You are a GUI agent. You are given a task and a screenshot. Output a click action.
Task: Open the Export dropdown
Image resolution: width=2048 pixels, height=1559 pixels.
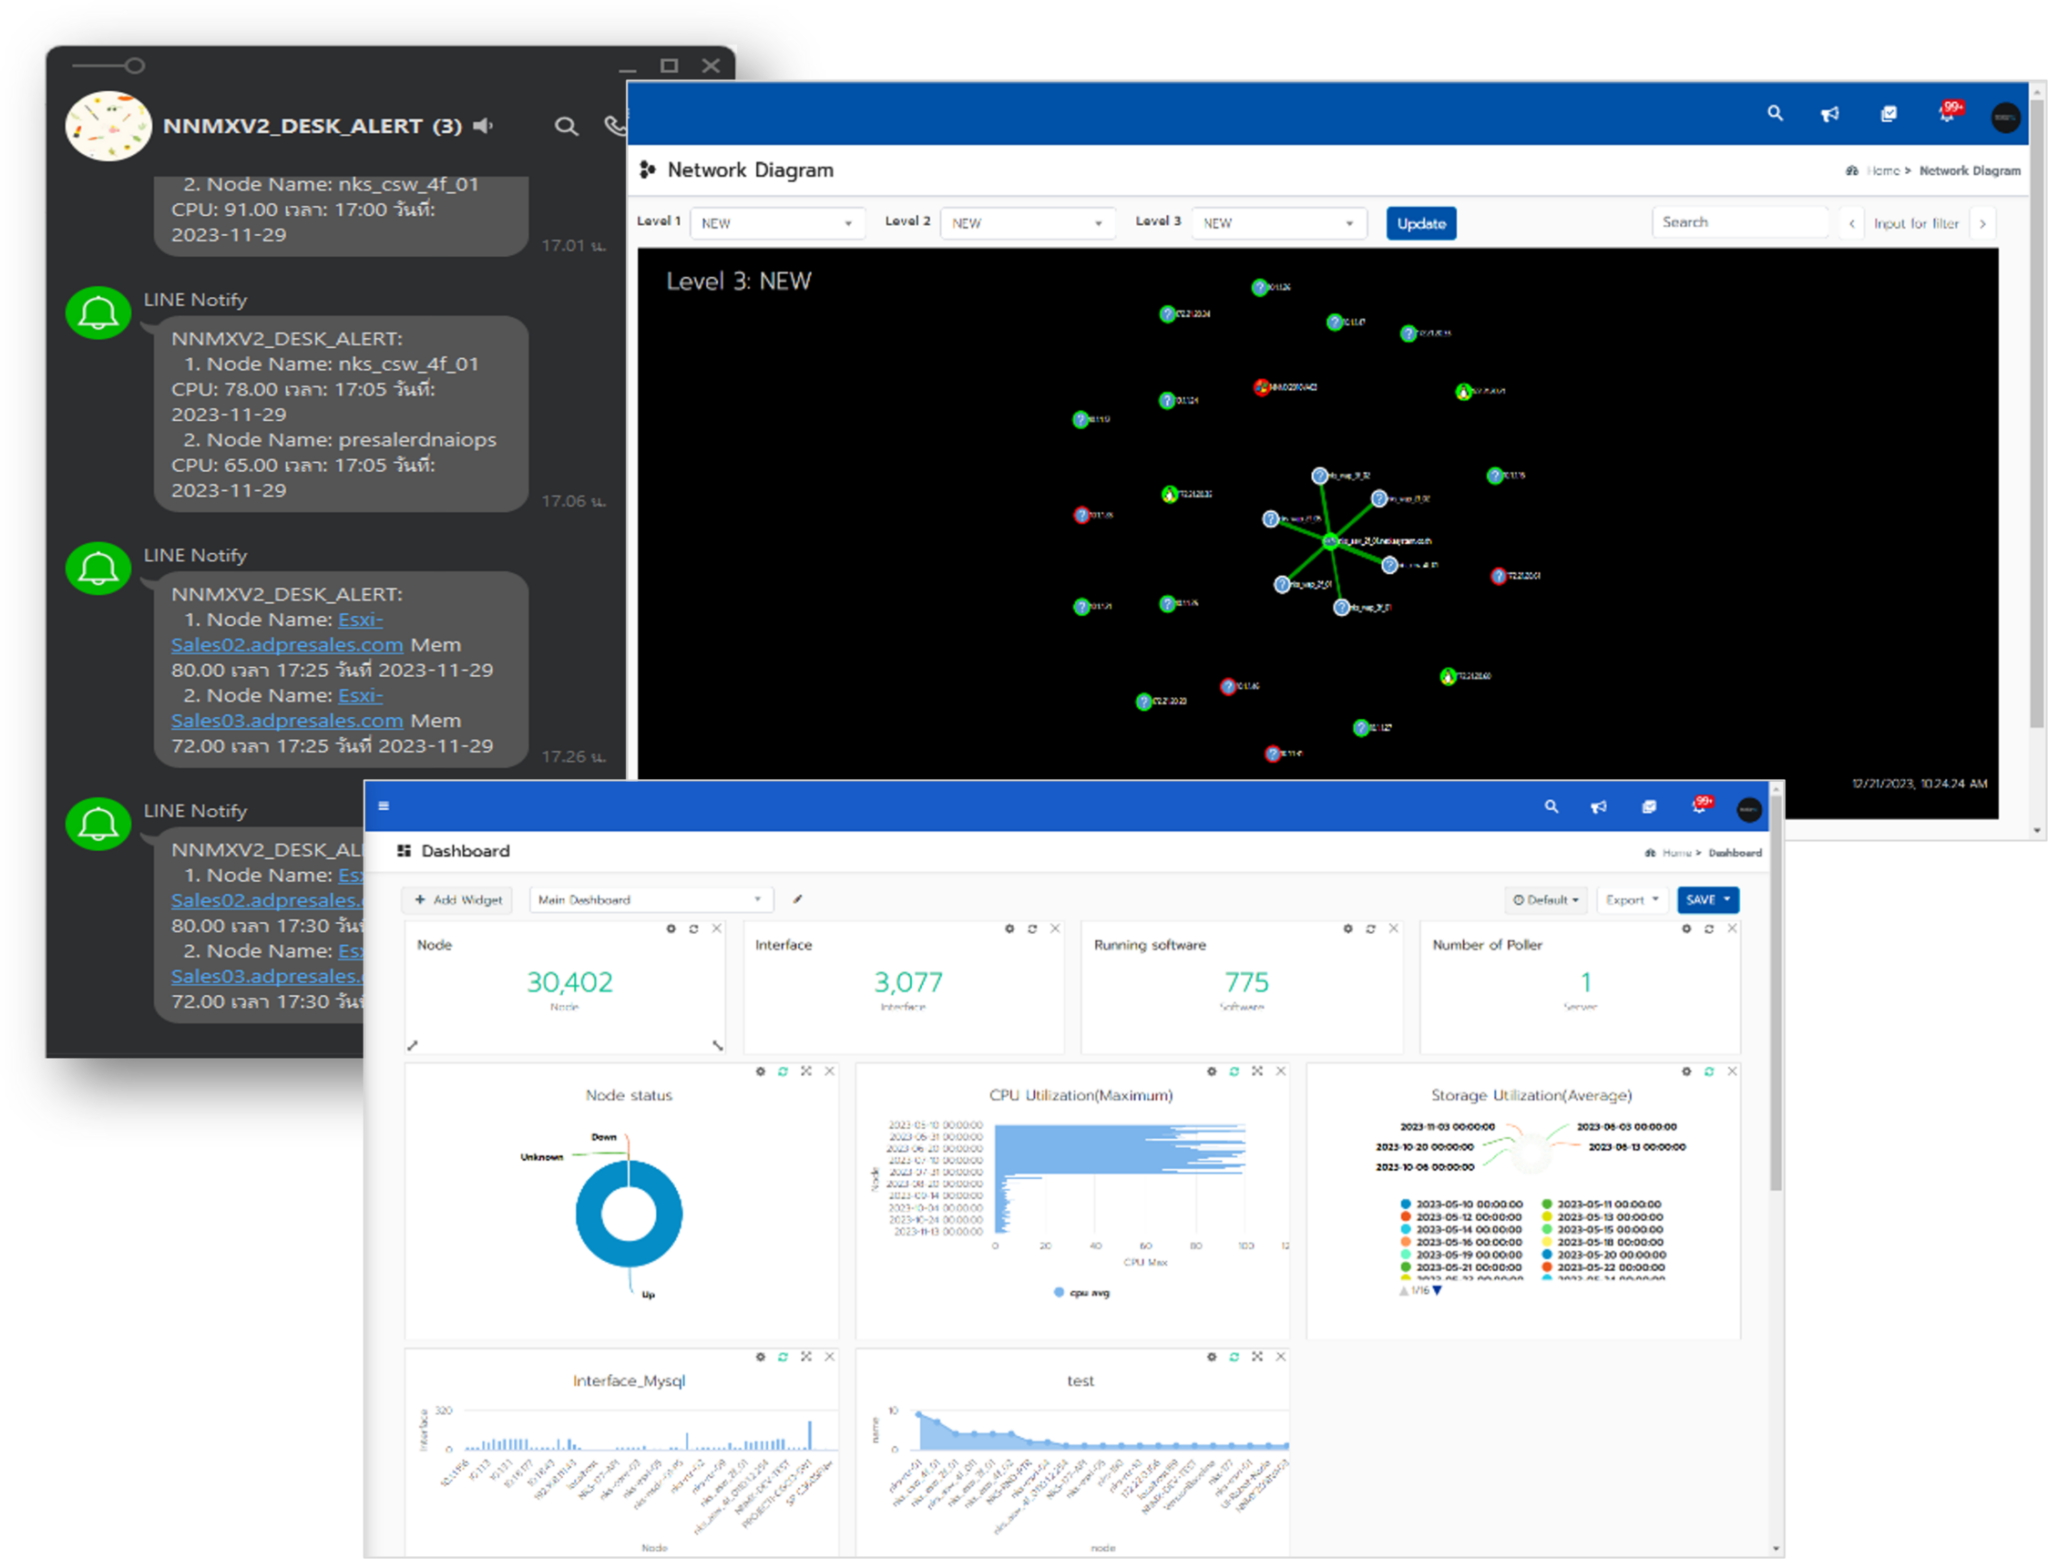pyautogui.click(x=1631, y=900)
